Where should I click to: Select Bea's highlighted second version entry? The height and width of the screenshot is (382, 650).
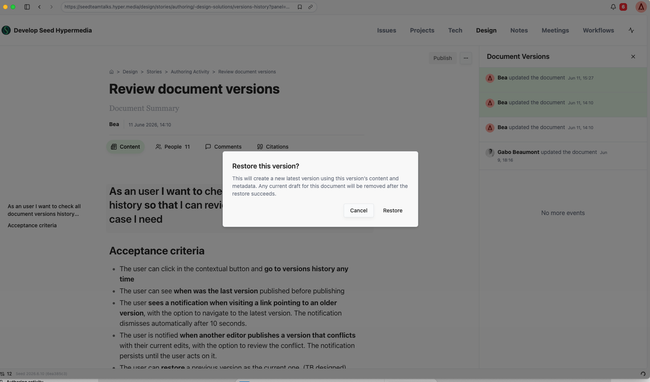(x=563, y=104)
